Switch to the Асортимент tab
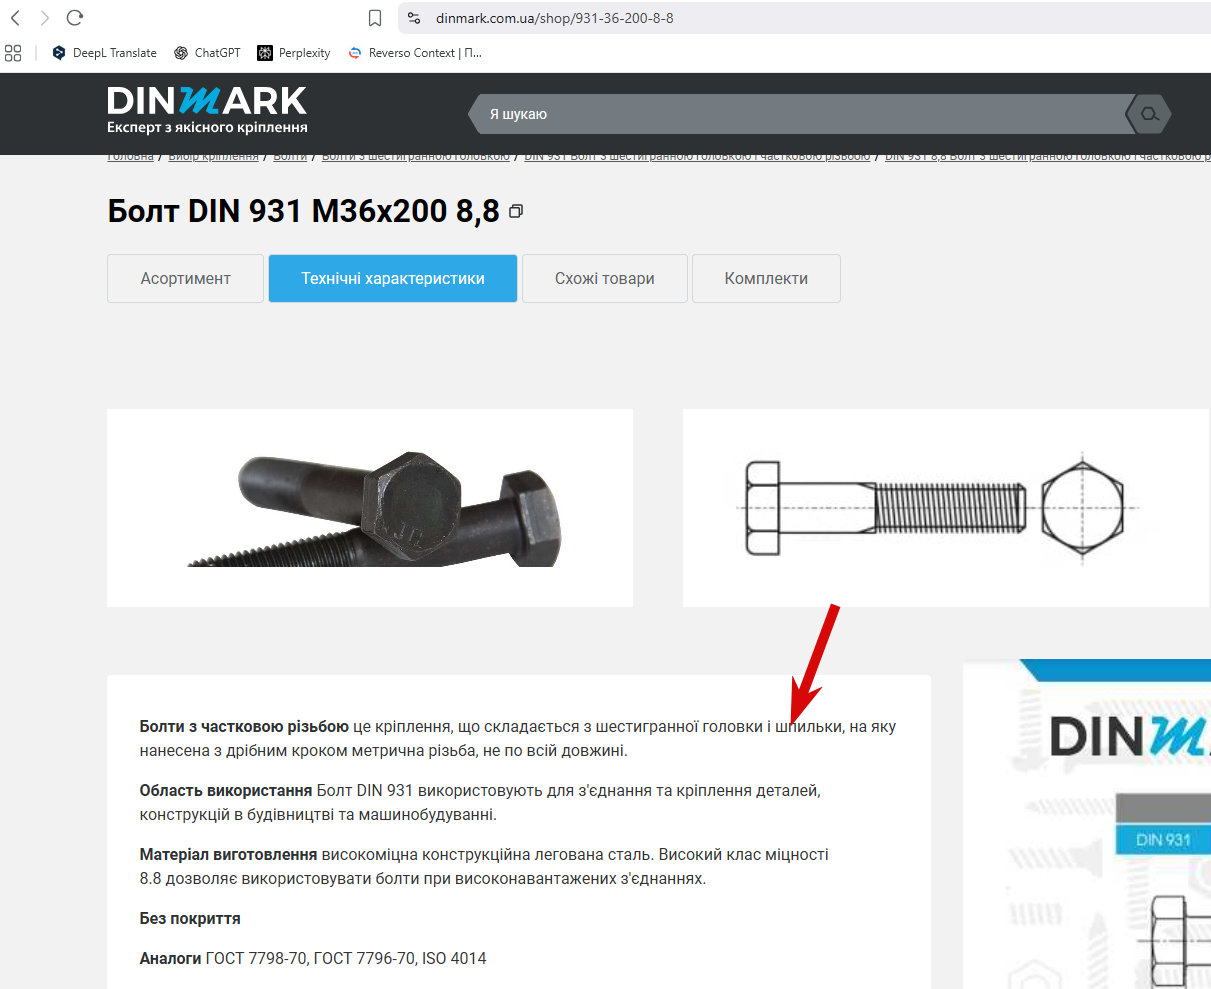1211x989 pixels. tap(185, 278)
